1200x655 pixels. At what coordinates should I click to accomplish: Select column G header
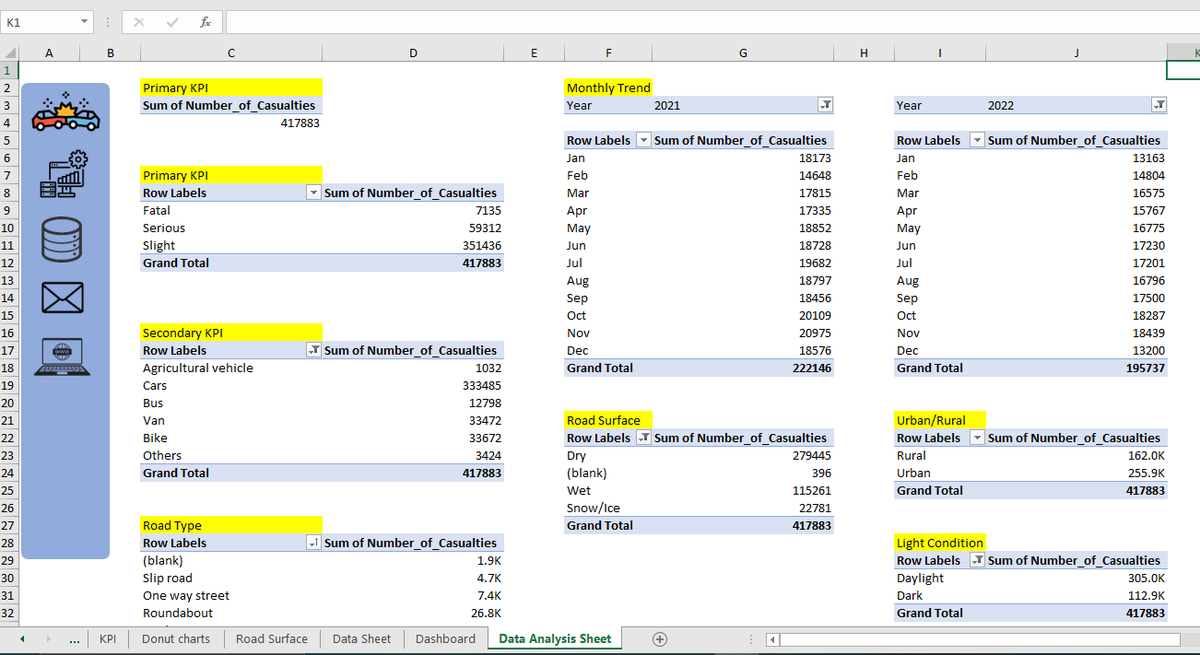point(742,52)
